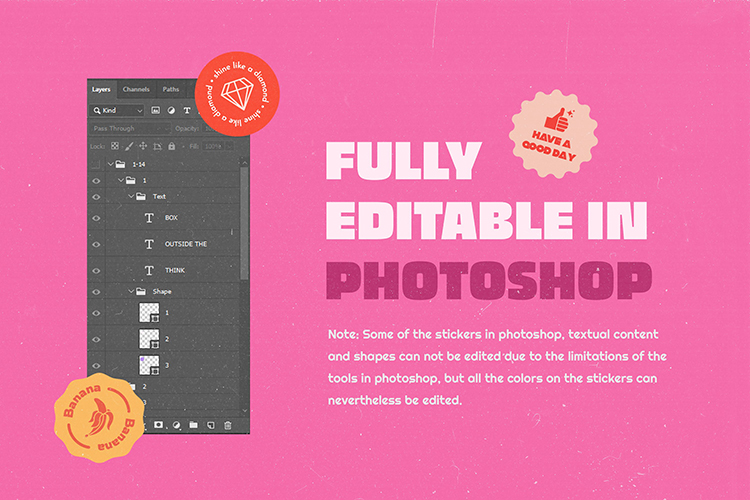Hide the Text group eye icon
The image size is (750, 500).
tap(96, 197)
